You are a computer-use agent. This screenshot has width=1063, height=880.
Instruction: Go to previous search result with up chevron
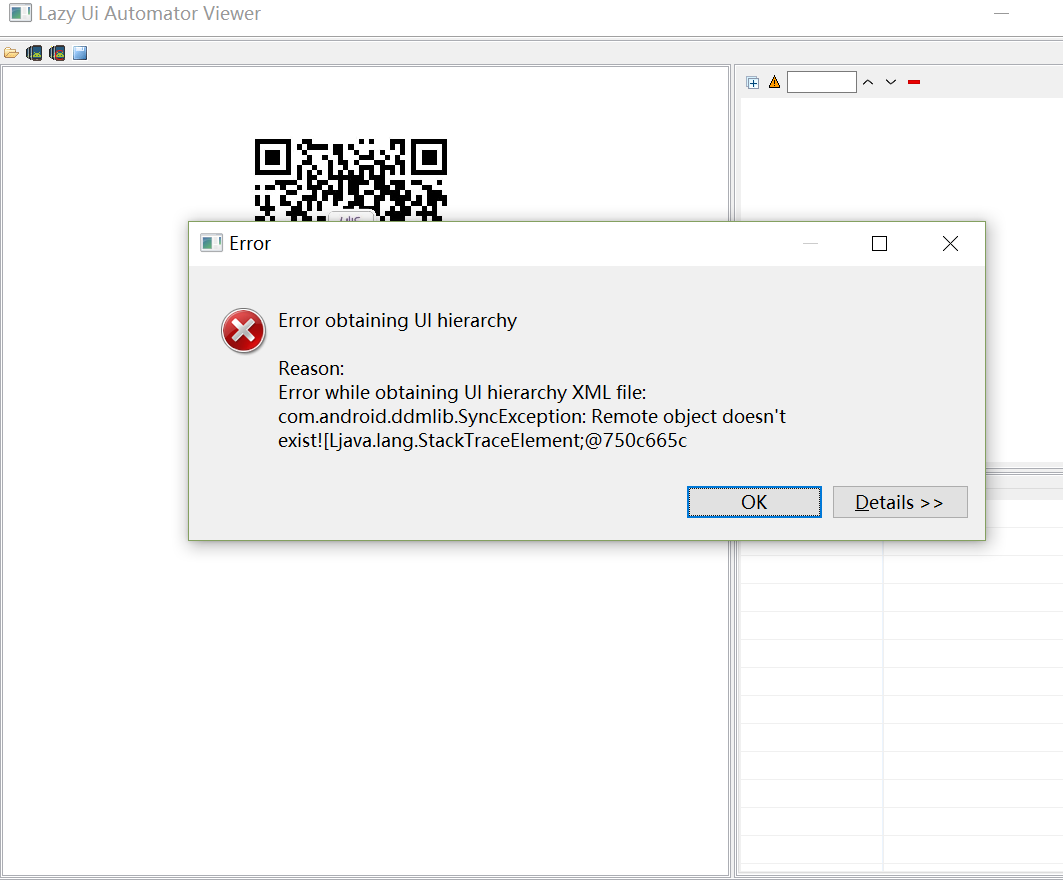coord(867,82)
